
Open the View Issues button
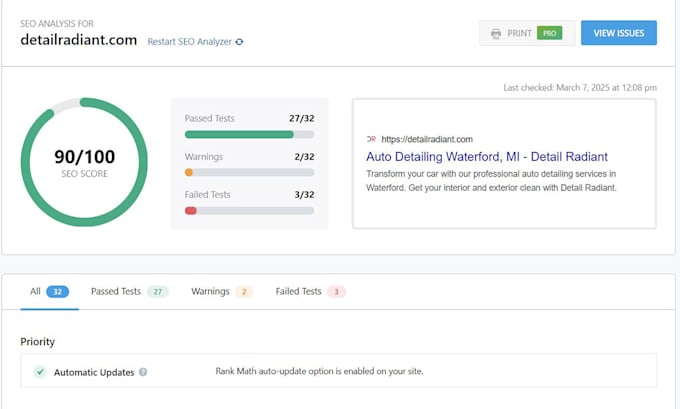tap(619, 33)
